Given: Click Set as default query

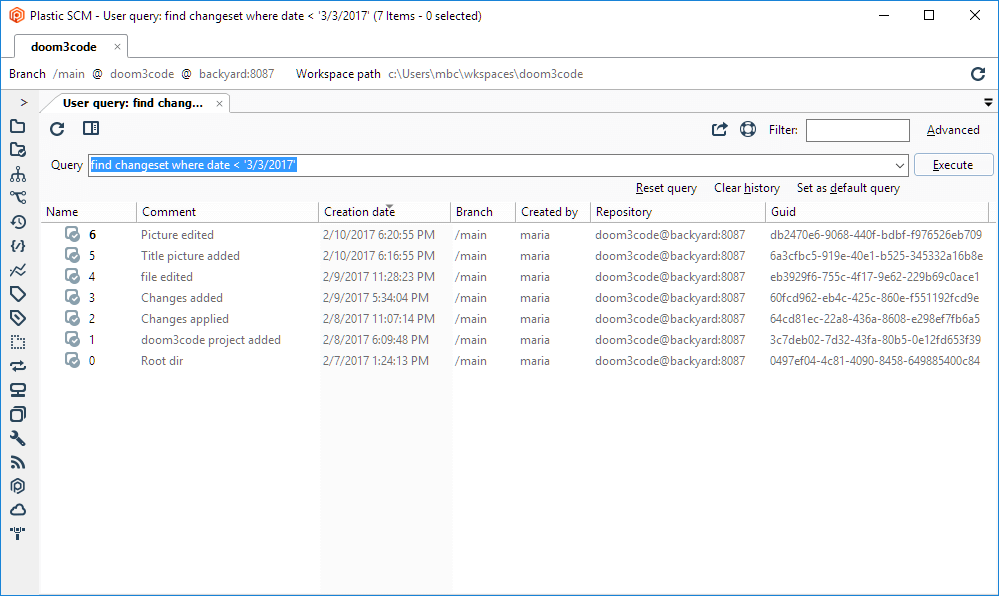Looking at the screenshot, I should click(848, 188).
